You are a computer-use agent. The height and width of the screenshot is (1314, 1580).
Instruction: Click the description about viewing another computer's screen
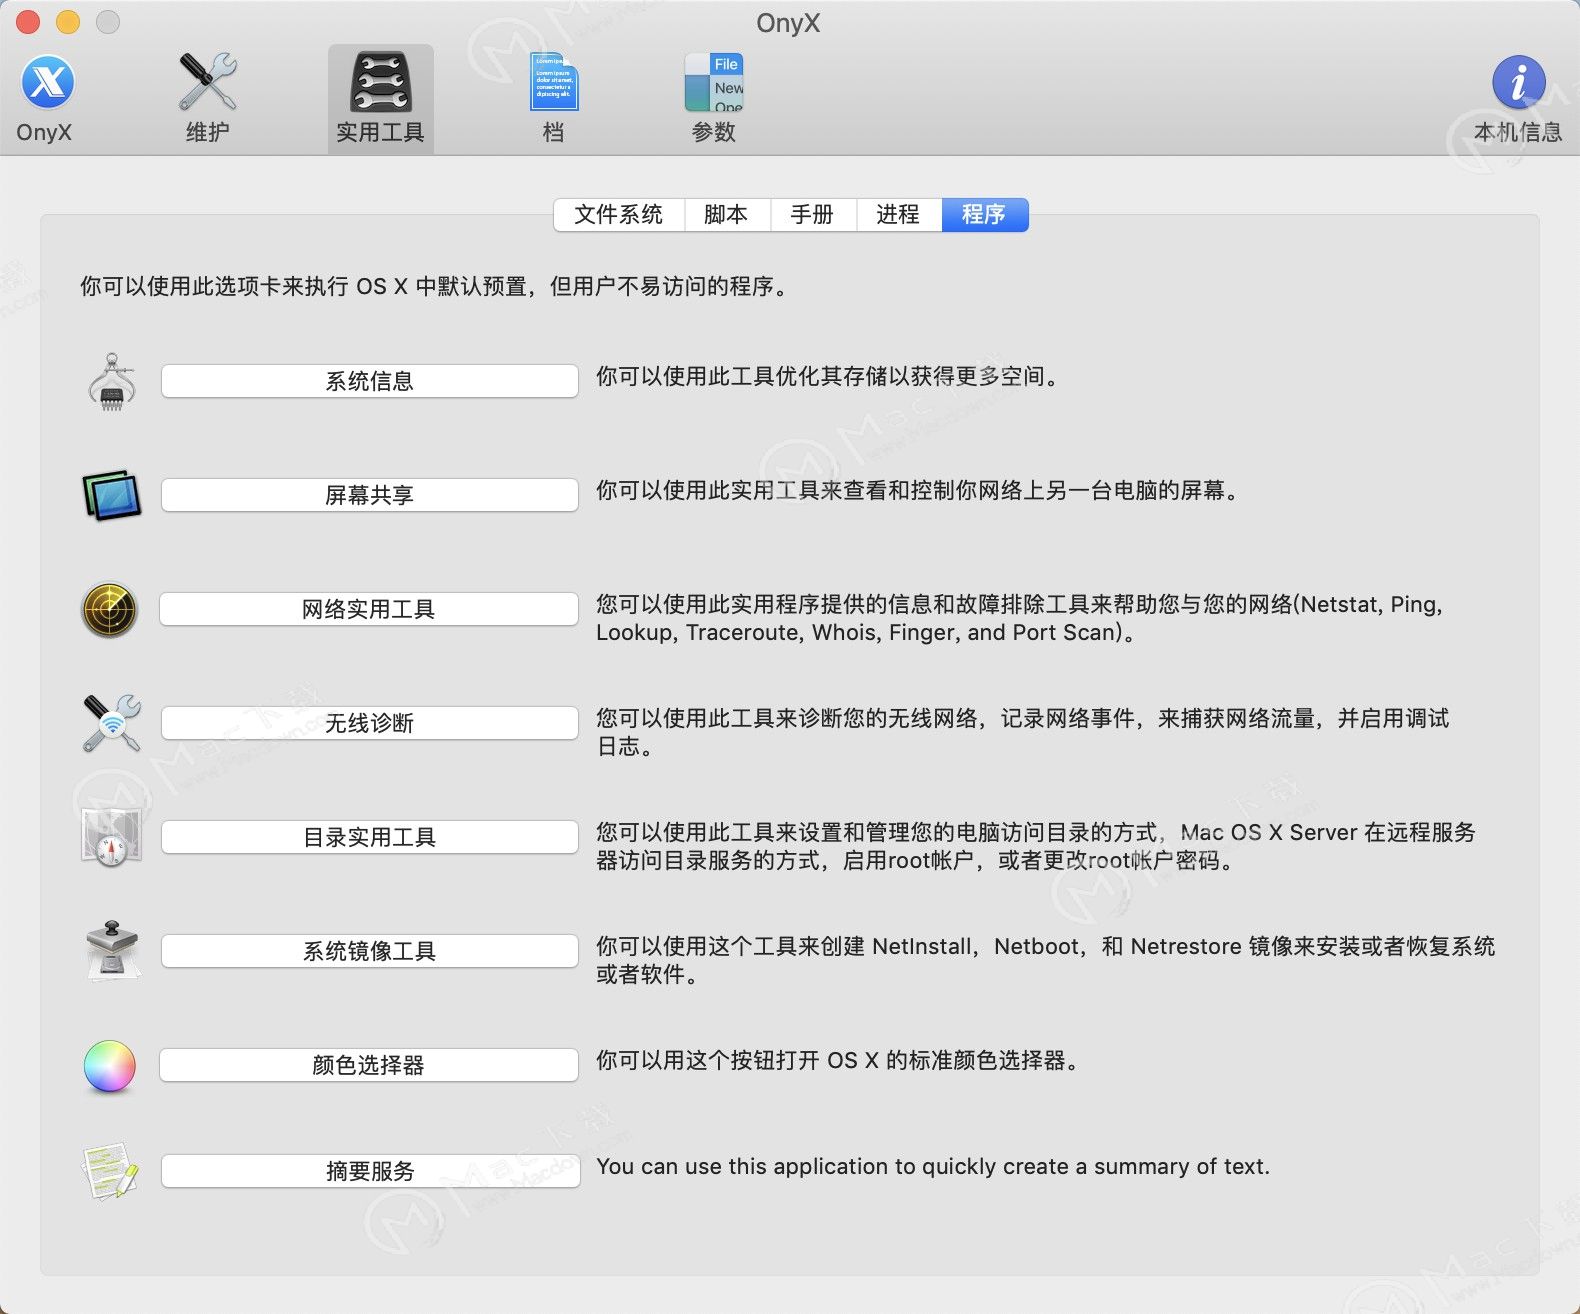(917, 491)
